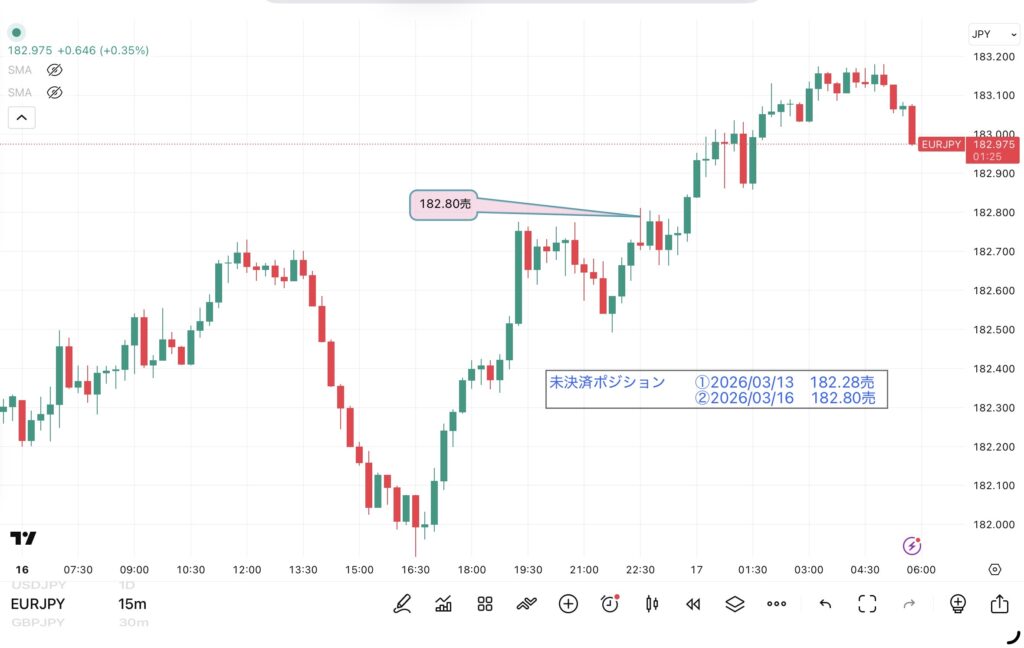Screen dimensions: 1024x648
Task: Open the EURJPY symbol selector
Action: pos(39,604)
